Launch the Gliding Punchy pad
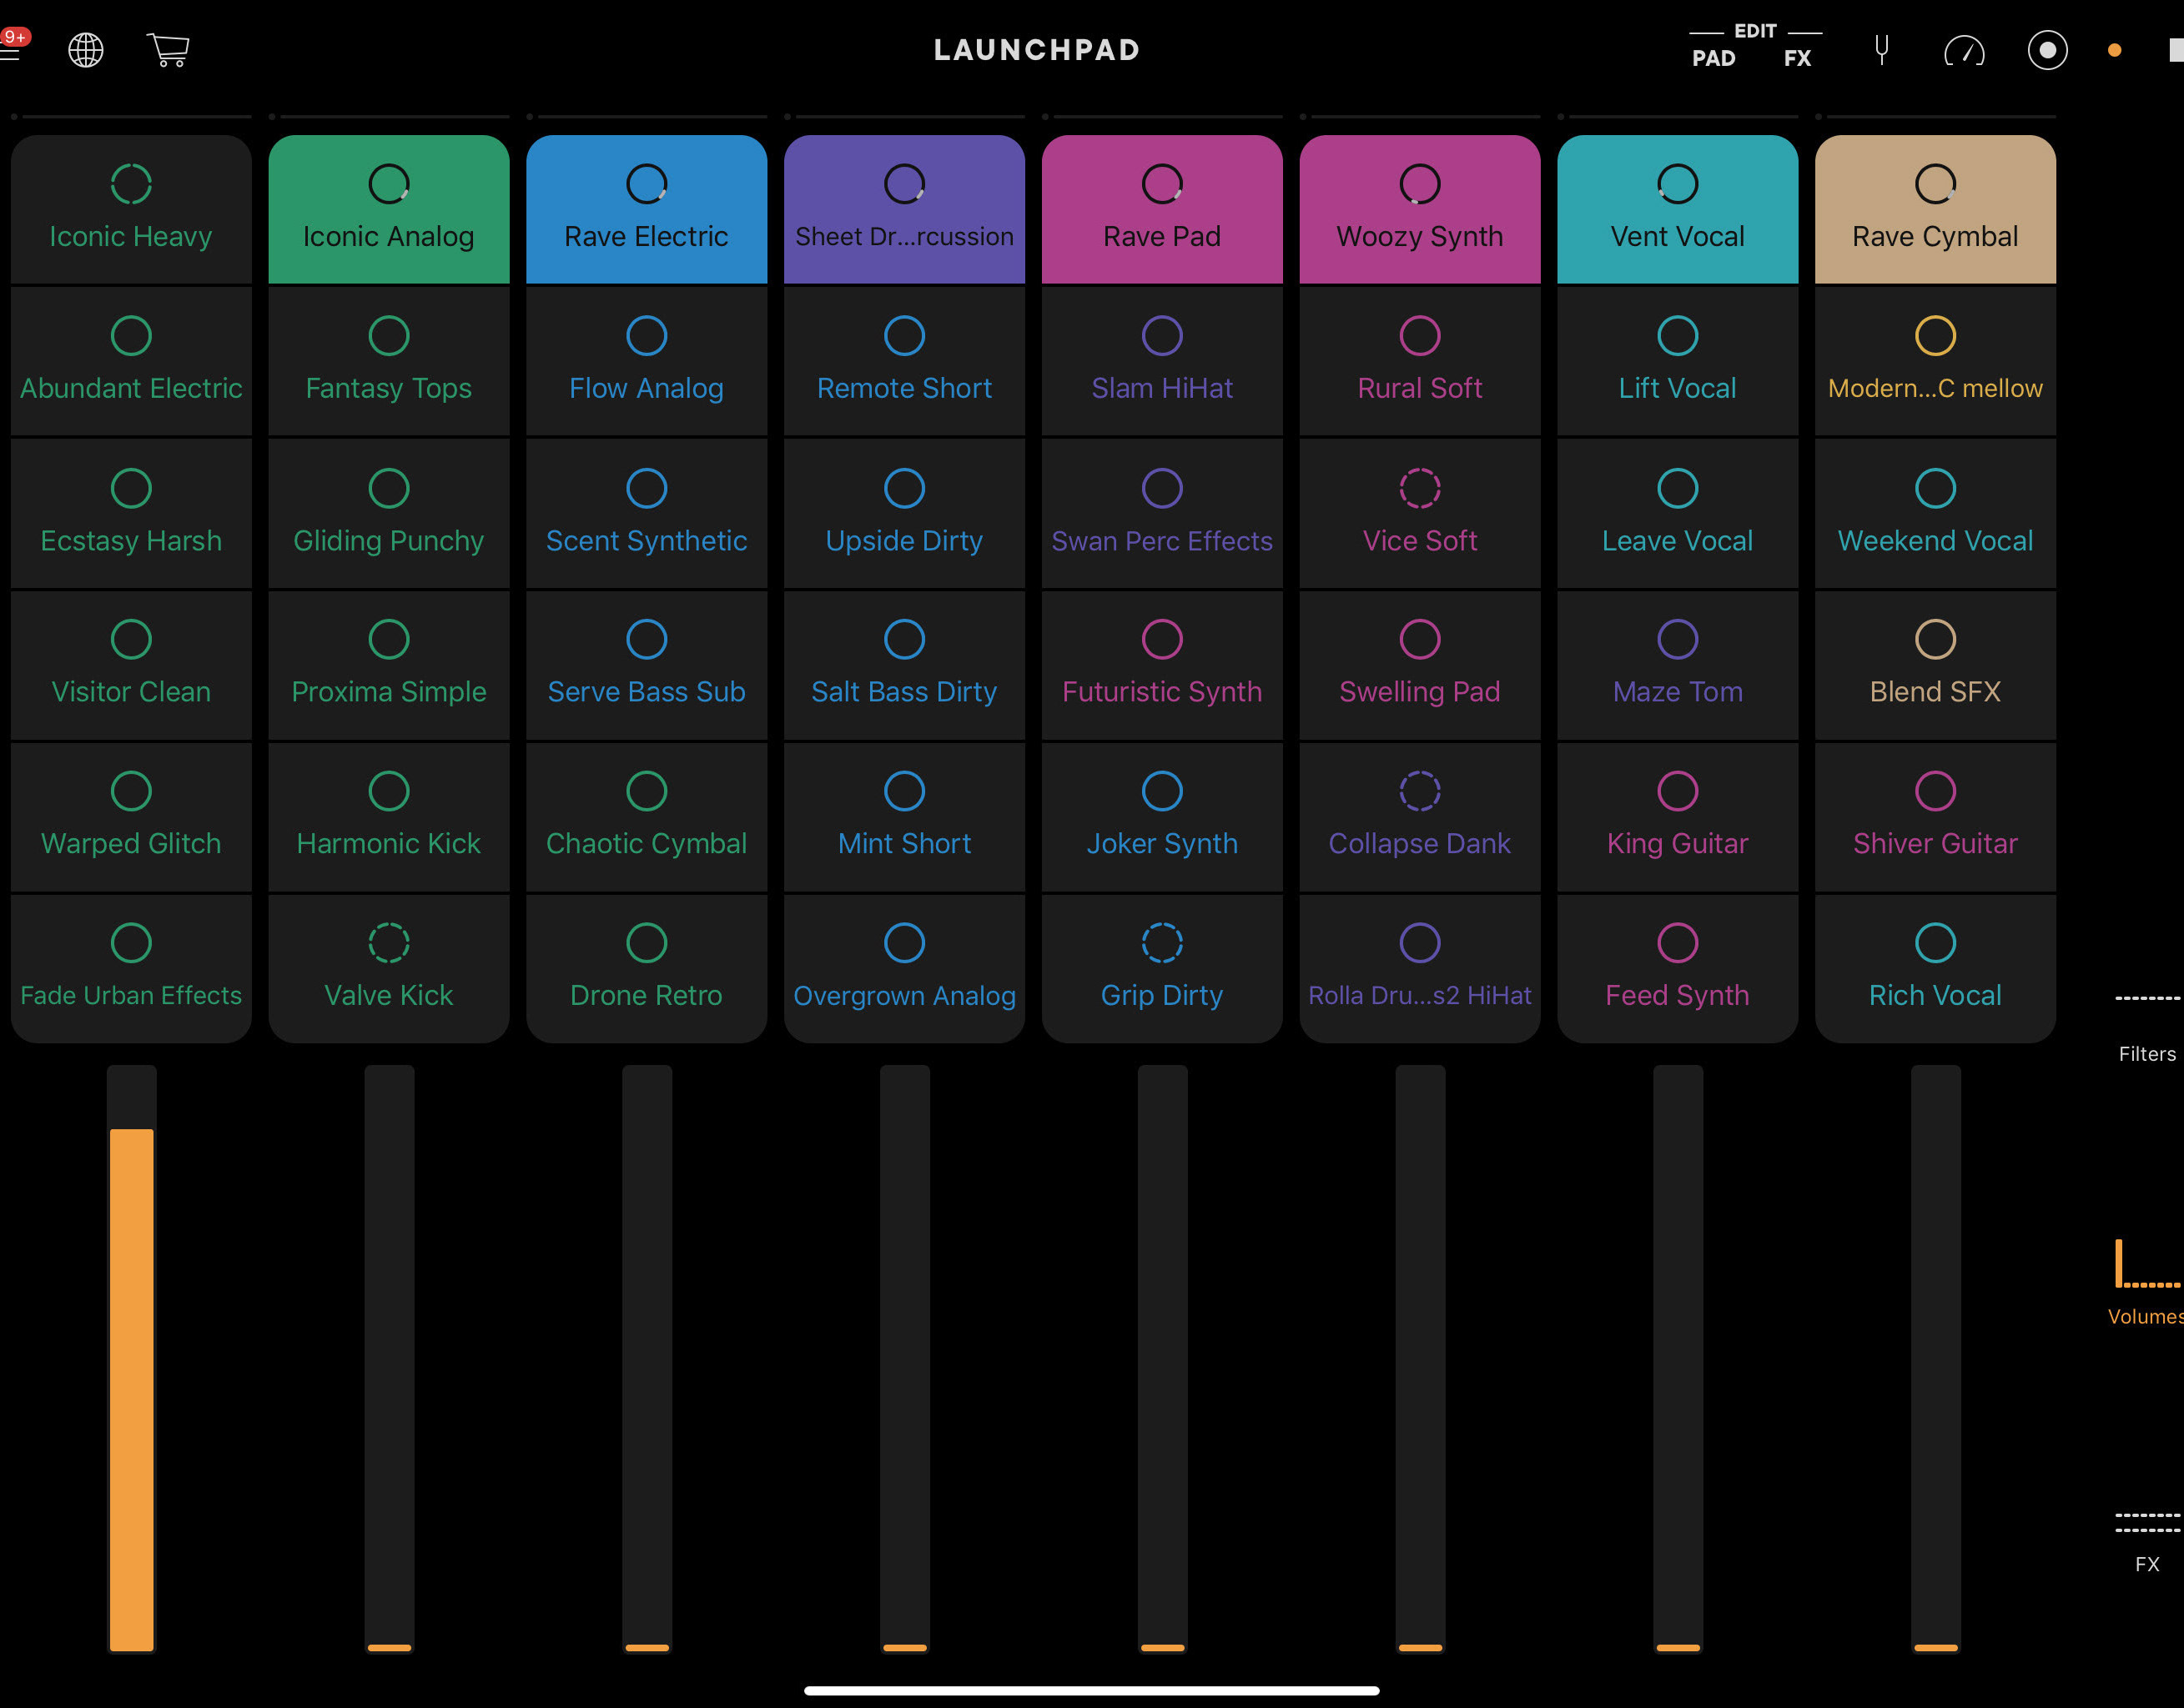 [x=389, y=513]
